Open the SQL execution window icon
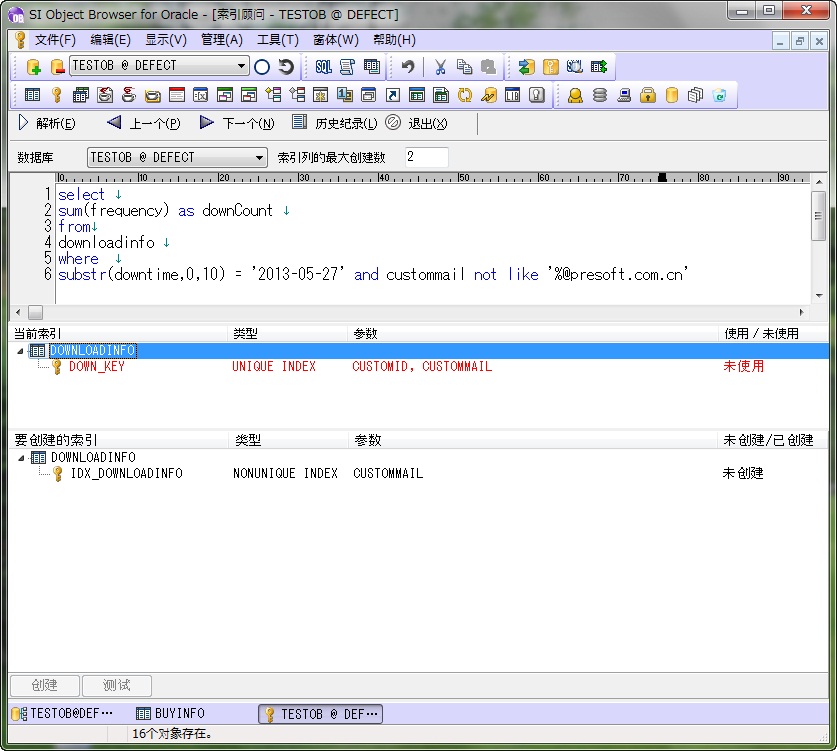The image size is (837, 751). [323, 67]
